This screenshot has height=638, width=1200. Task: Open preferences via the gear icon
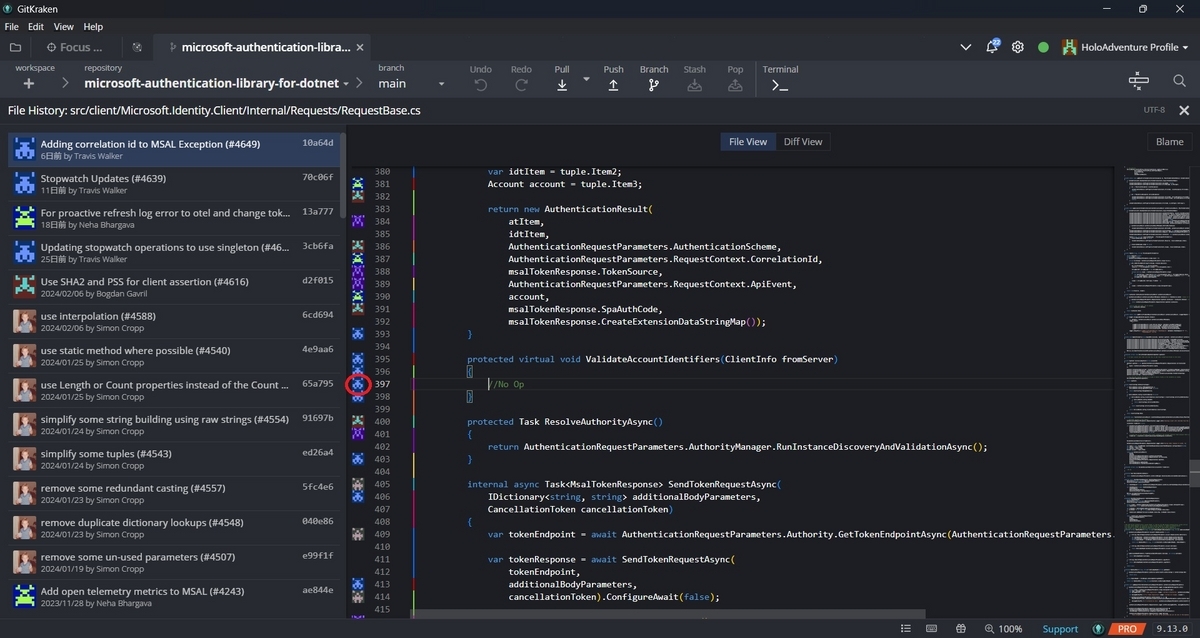tap(1018, 47)
